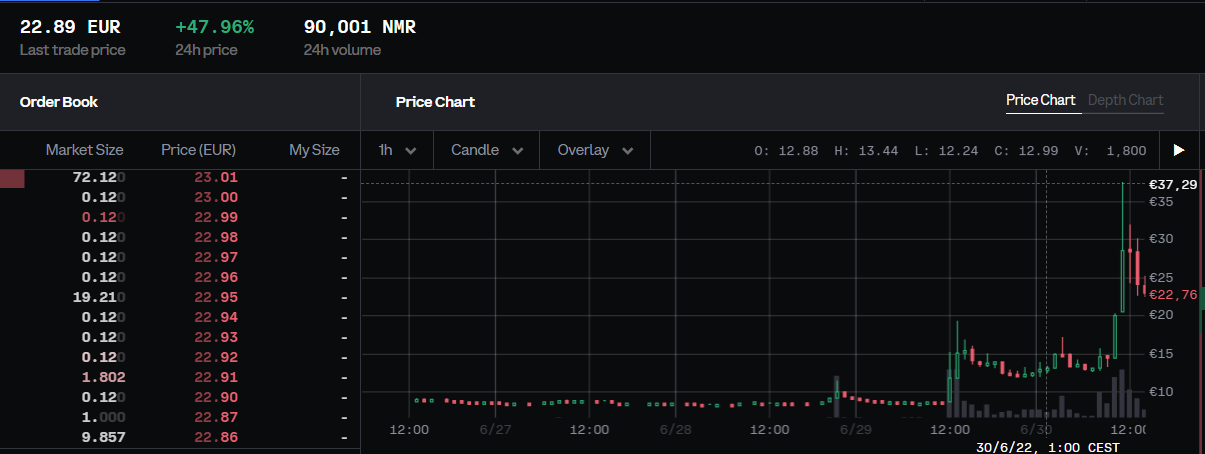Click the Market Size column header
This screenshot has height=454, width=1205.
pos(85,150)
